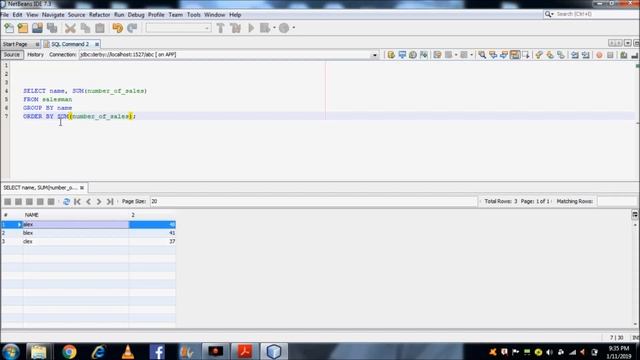Screen dimensions: 640x360
Task: Click the value 41 cell
Action: pos(152,233)
